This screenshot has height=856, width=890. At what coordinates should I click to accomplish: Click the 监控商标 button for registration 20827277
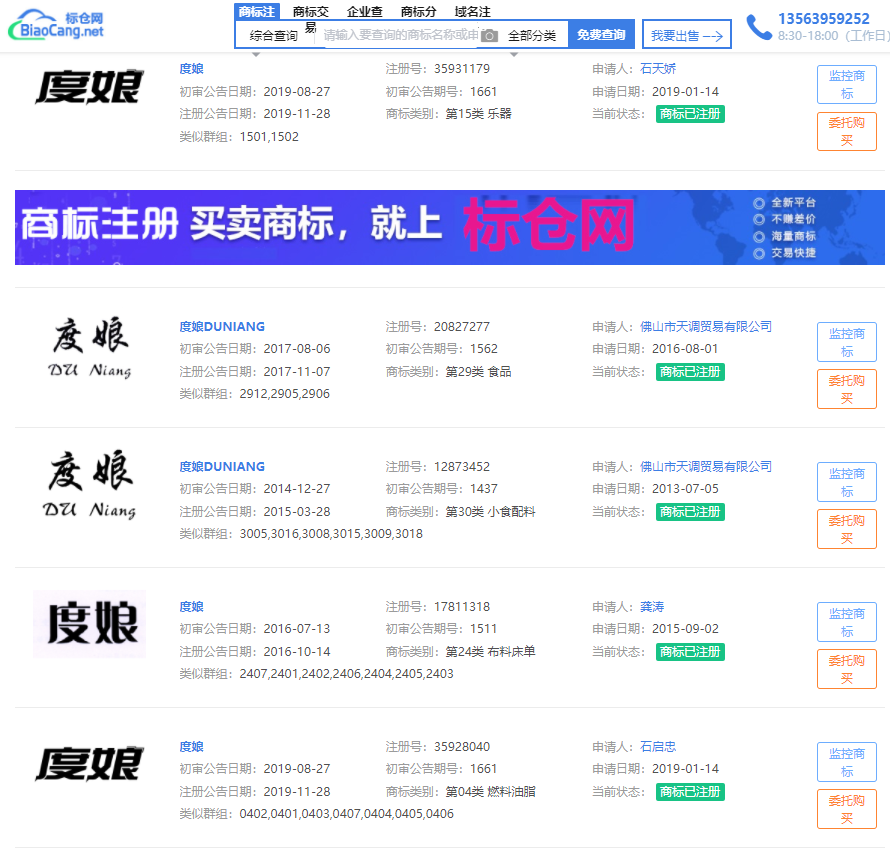[x=846, y=342]
